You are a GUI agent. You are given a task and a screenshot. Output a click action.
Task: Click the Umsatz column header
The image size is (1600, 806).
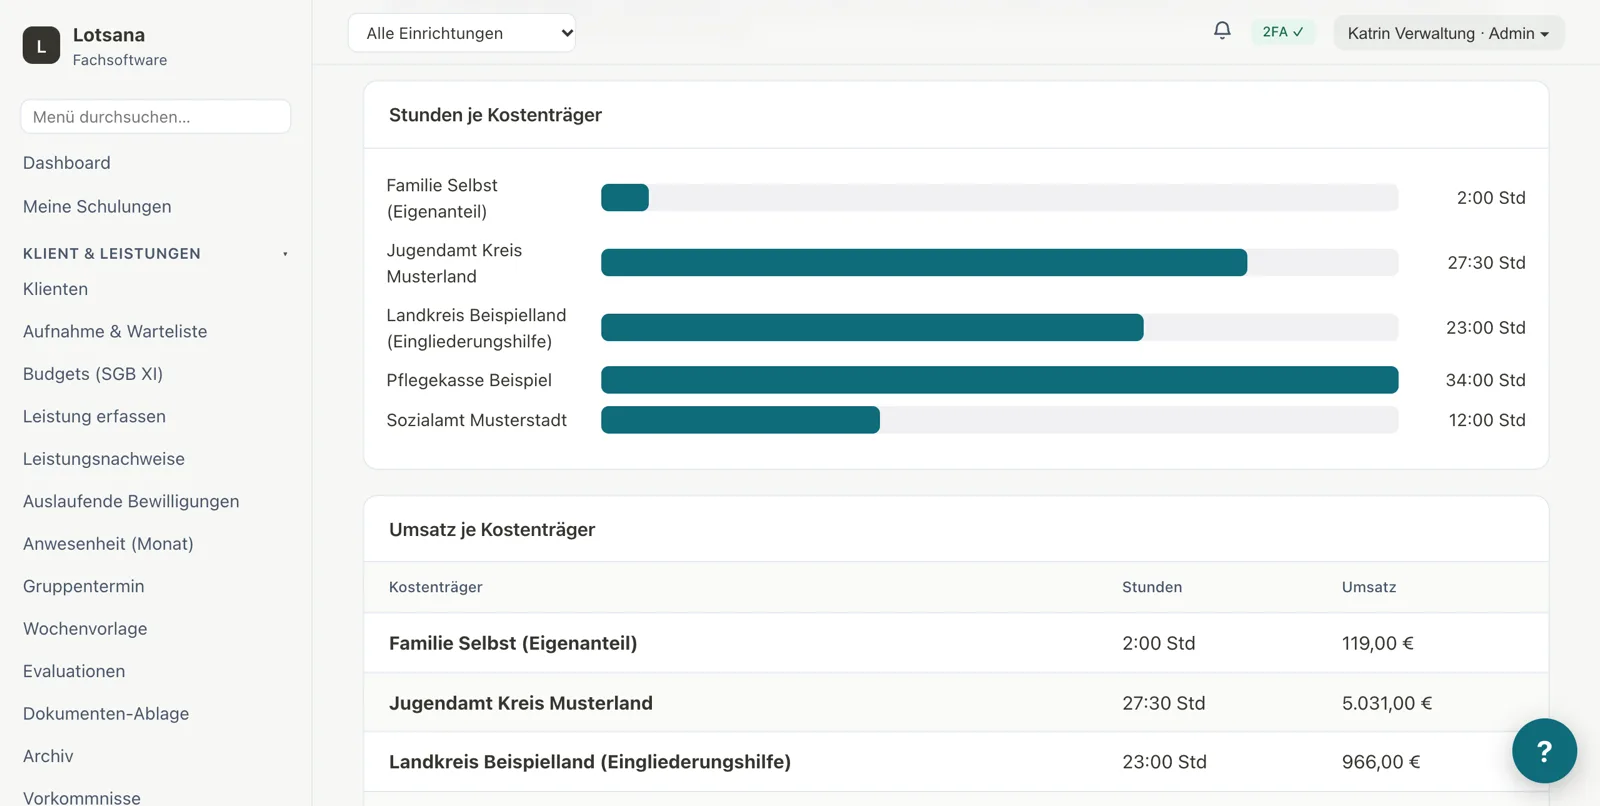point(1369,587)
